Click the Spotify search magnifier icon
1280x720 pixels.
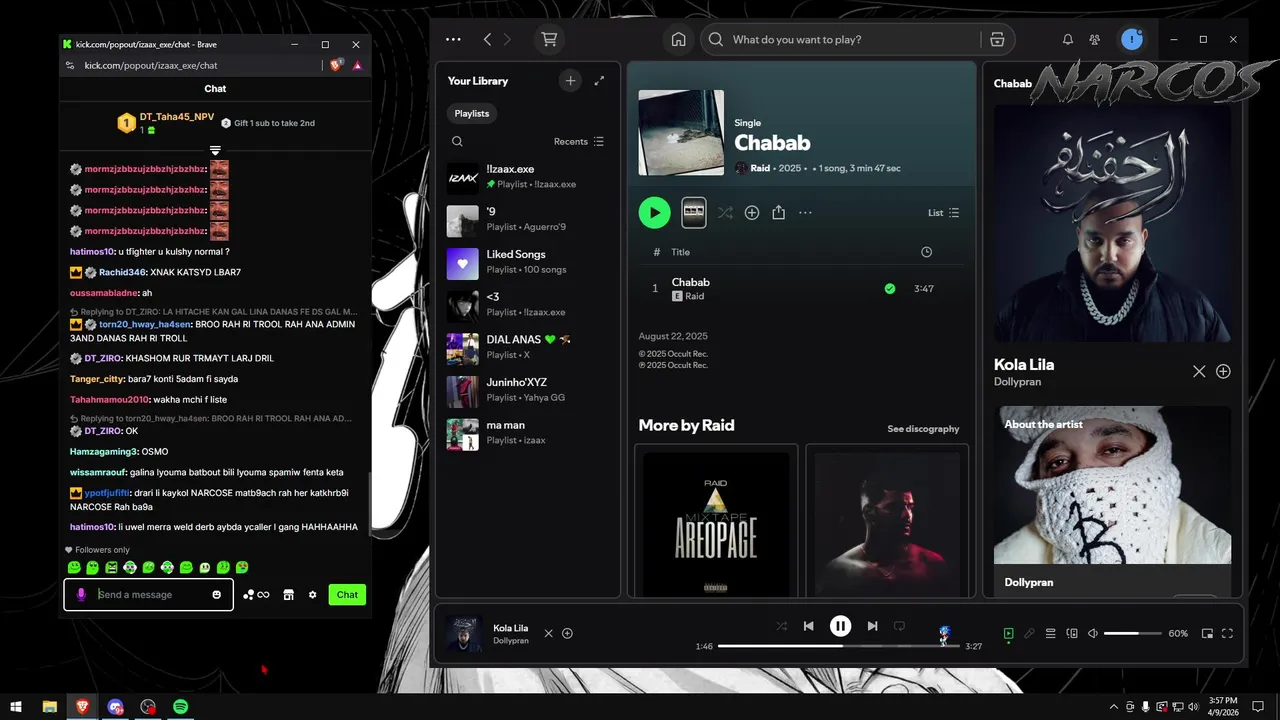point(716,39)
